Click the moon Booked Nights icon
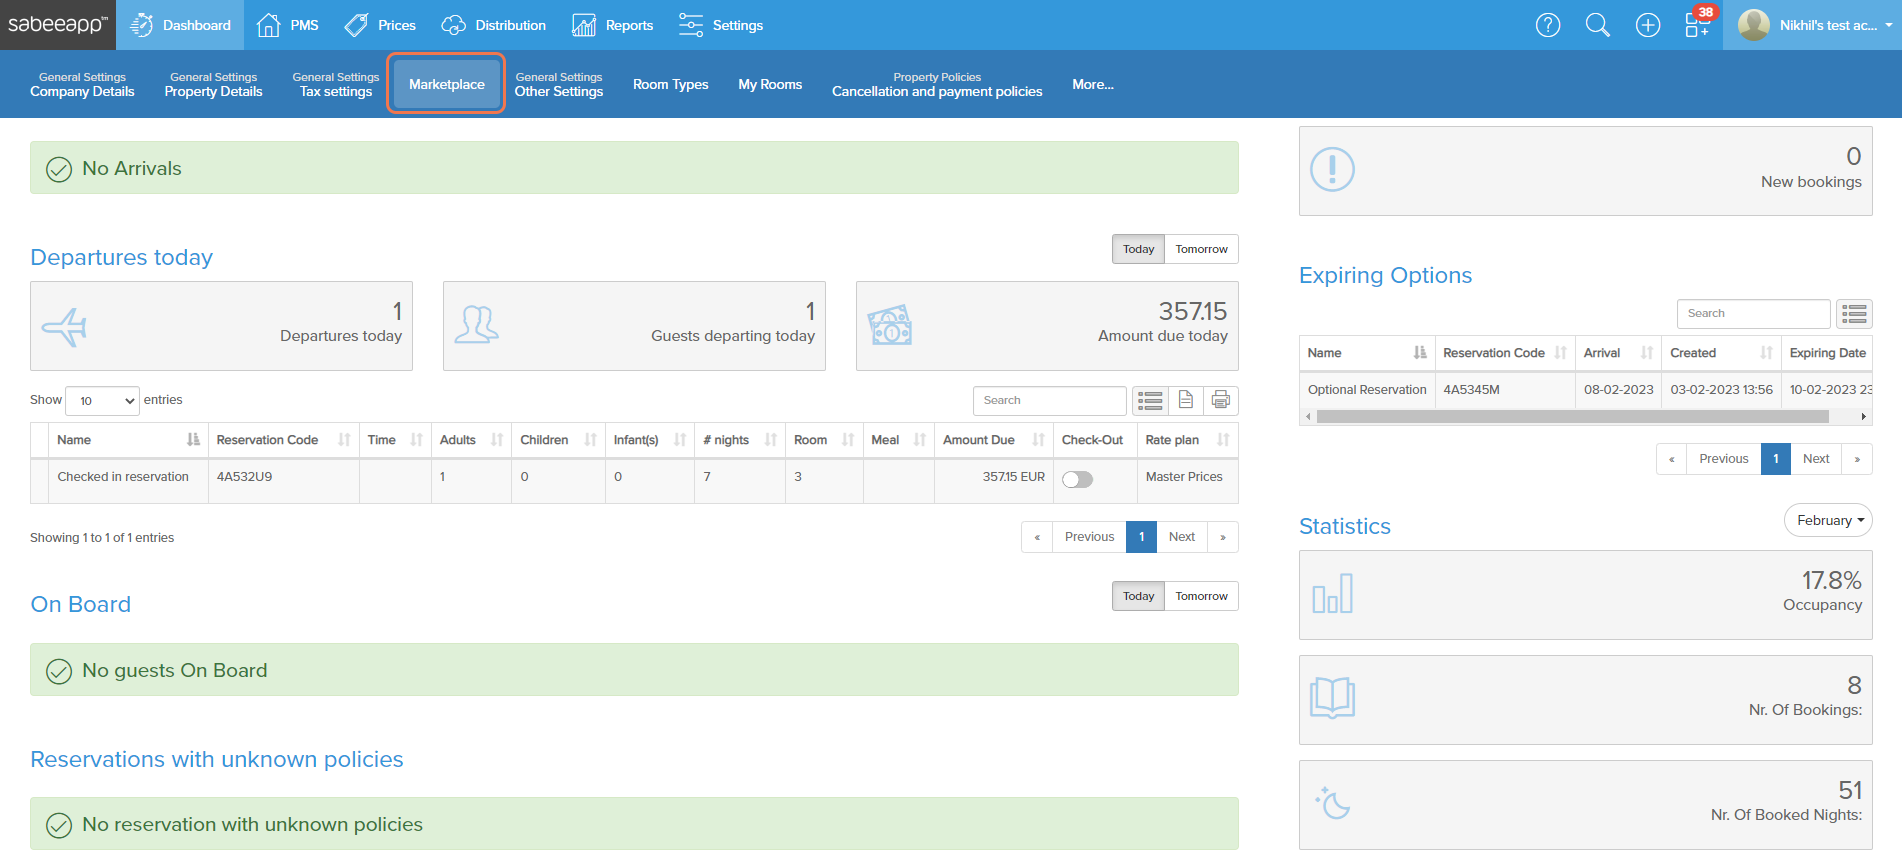Image resolution: width=1902 pixels, height=856 pixels. 1332,803
